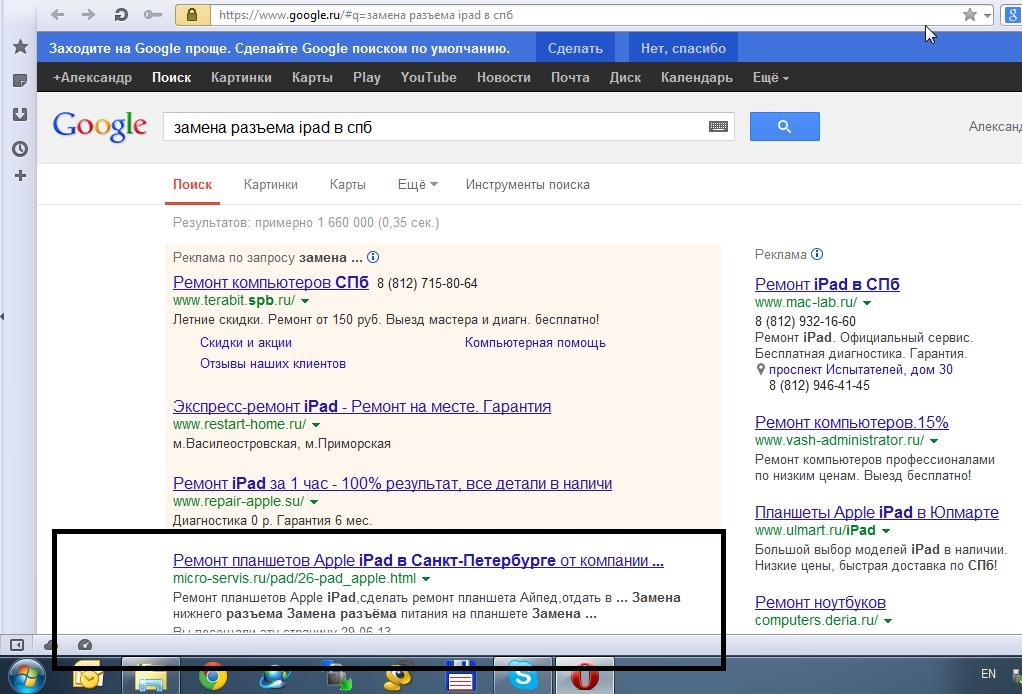The width and height of the screenshot is (1022, 694).
Task: Click info icon beside right-column 'Реклама'
Action: 817,254
